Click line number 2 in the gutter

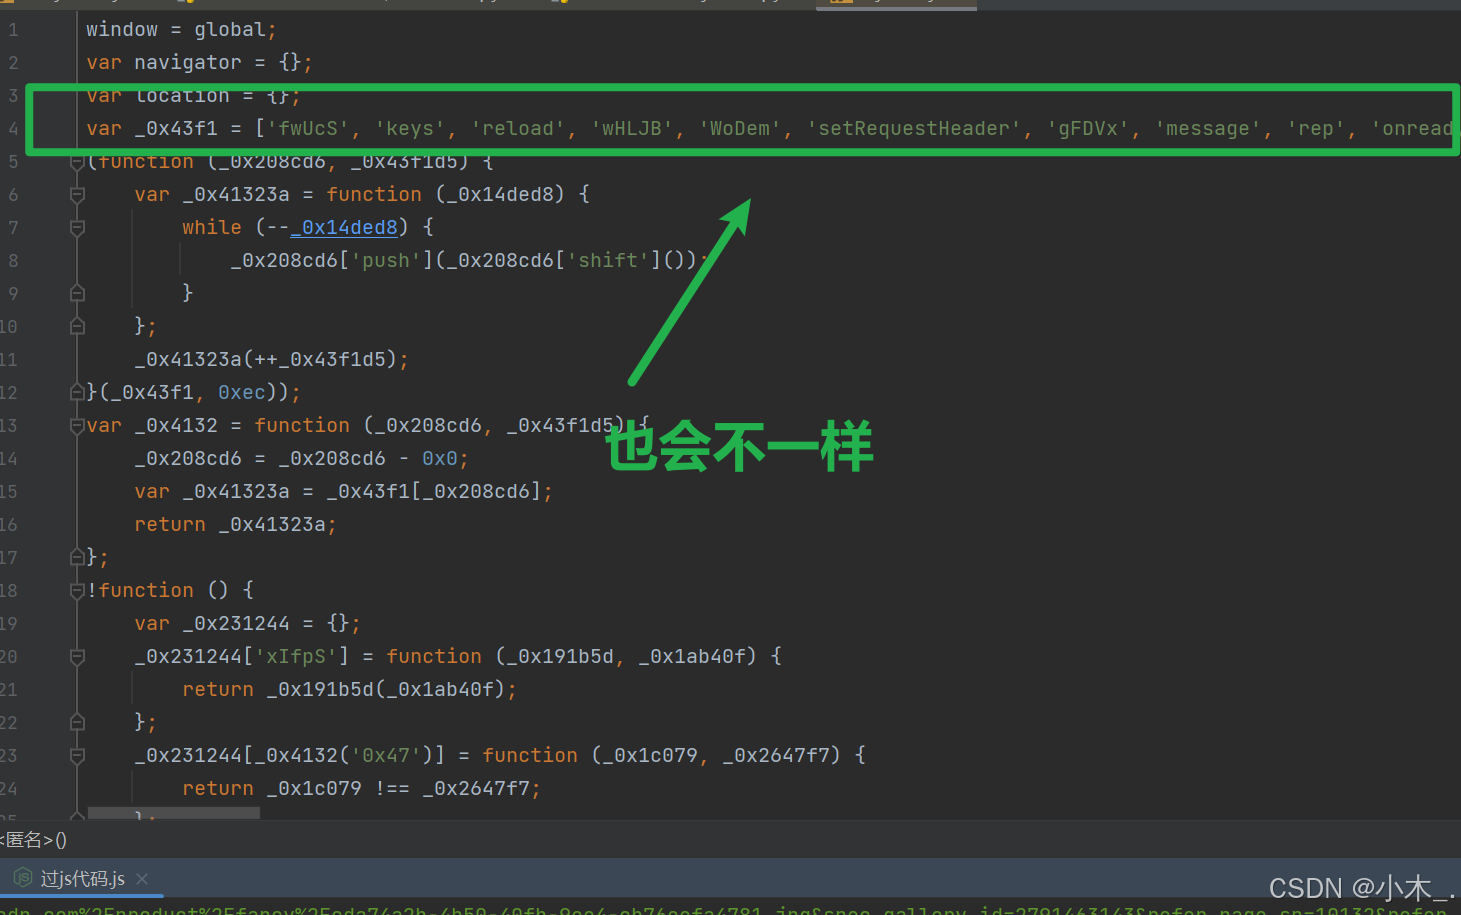13,63
